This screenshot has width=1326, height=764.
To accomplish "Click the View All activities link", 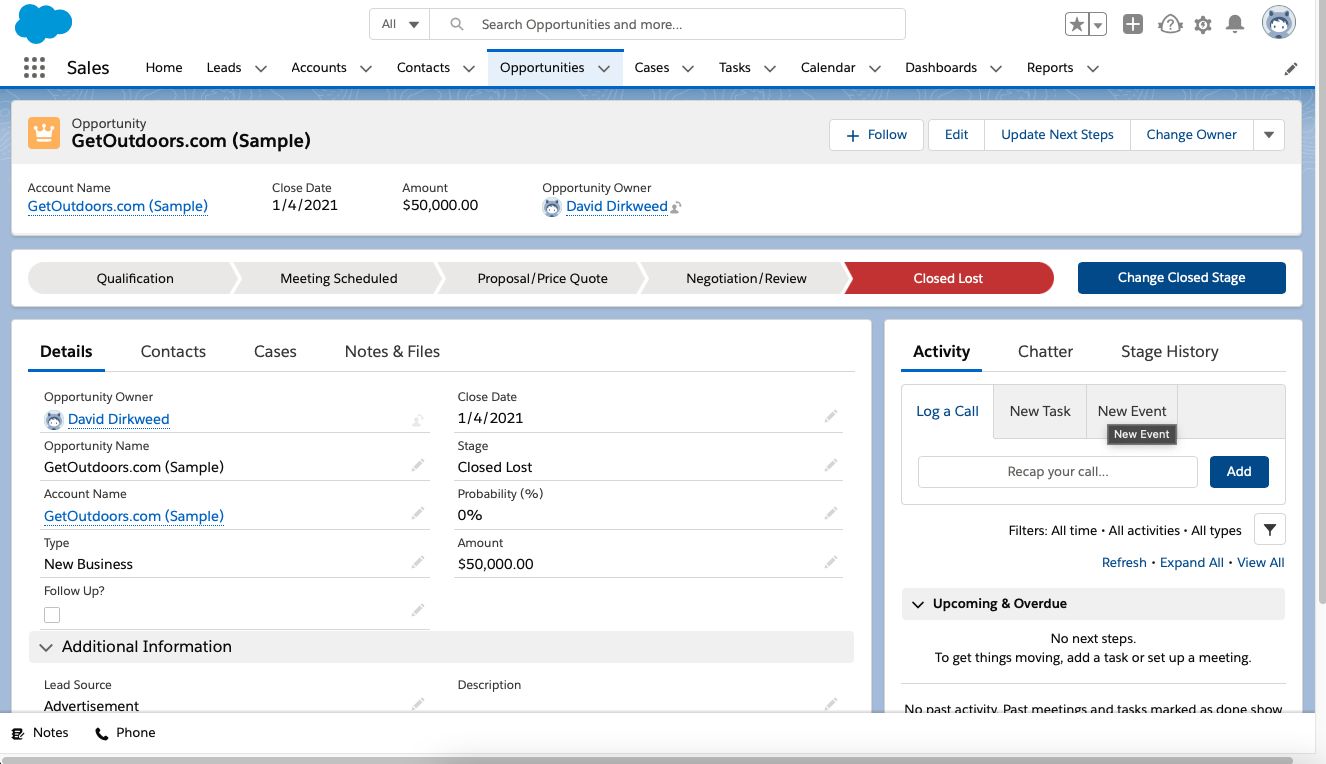I will click(x=1261, y=562).
